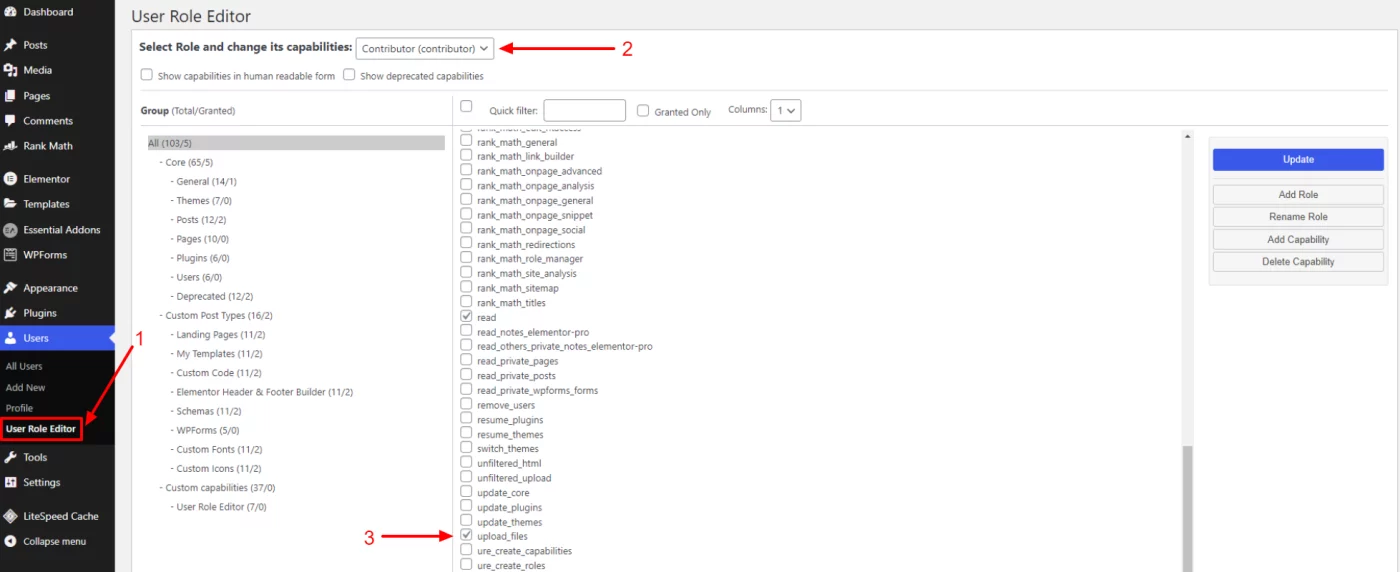Check rank_math_sitemap capability checkbox
The width and height of the screenshot is (1400, 572).
point(466,288)
